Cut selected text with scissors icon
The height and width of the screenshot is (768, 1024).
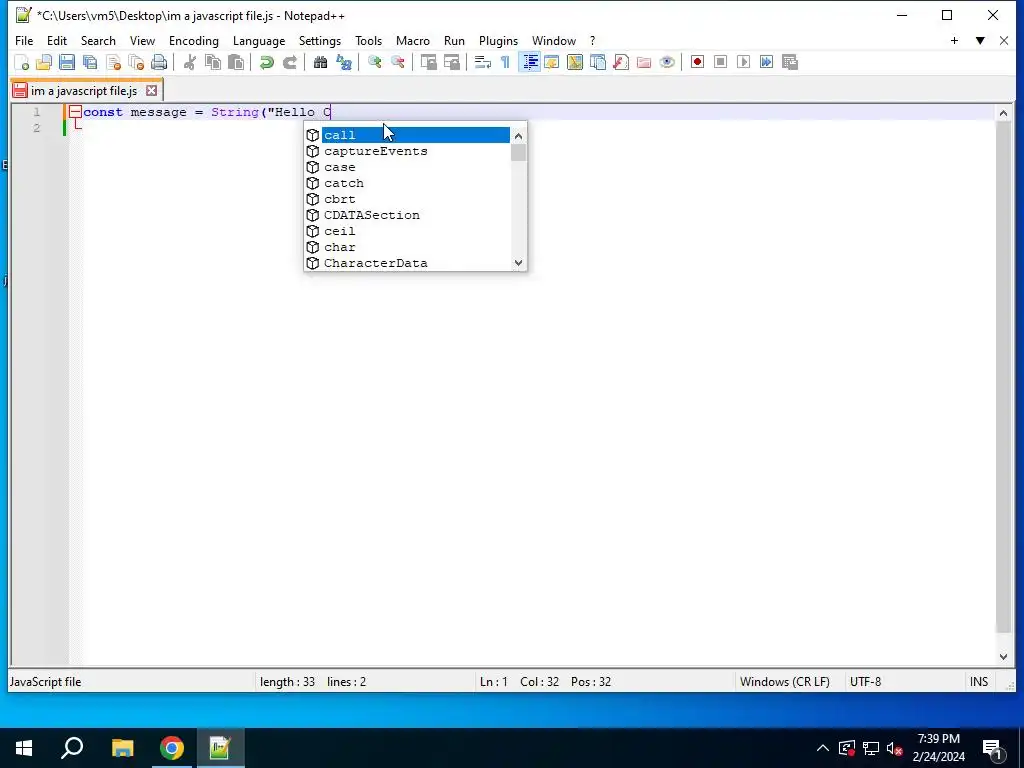pyautogui.click(x=190, y=62)
